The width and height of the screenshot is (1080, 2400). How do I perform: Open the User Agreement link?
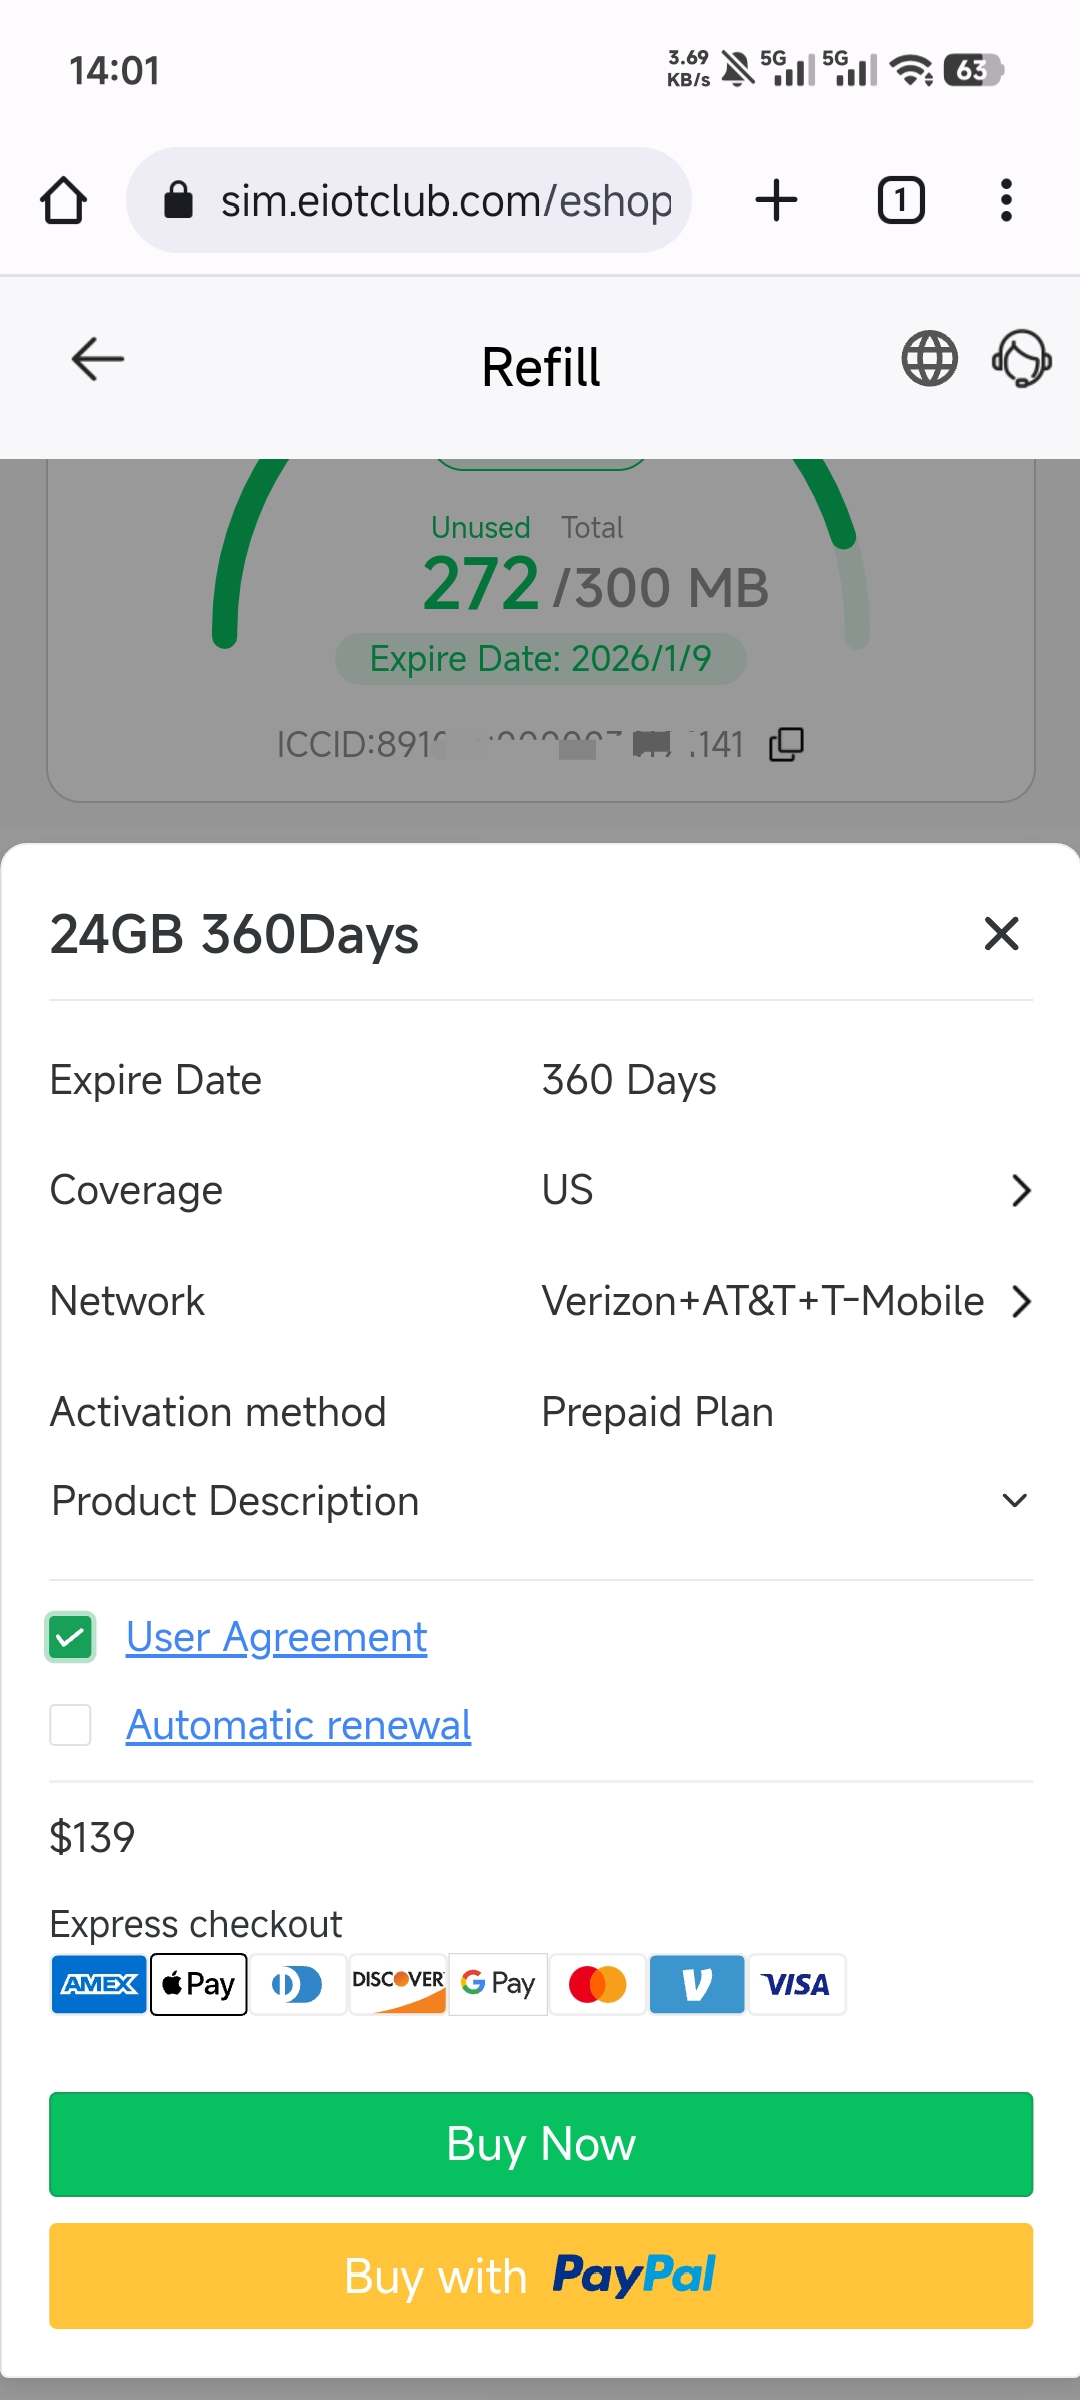point(276,1637)
